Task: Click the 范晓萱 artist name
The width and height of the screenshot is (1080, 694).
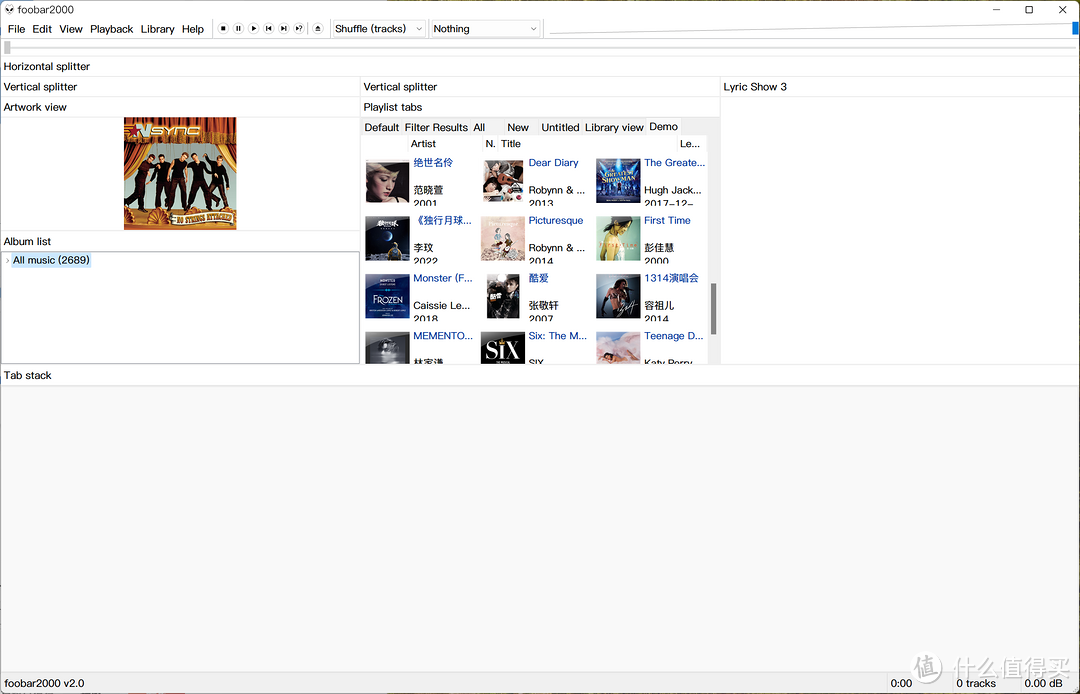Action: click(428, 190)
